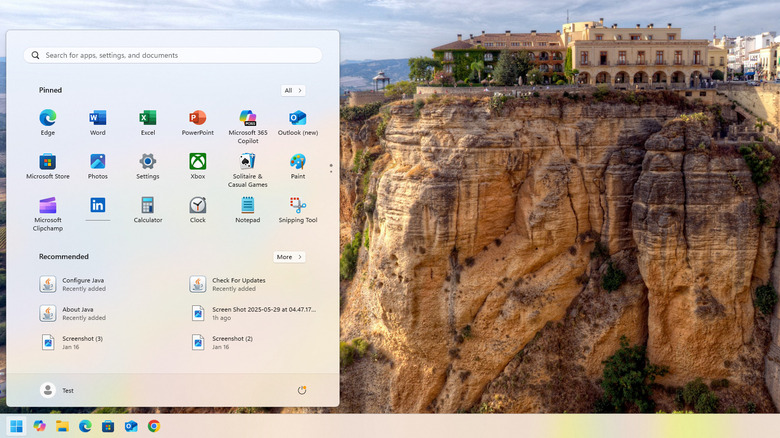Expand the All apps list
Viewport: 780px width, 438px height.
click(291, 90)
